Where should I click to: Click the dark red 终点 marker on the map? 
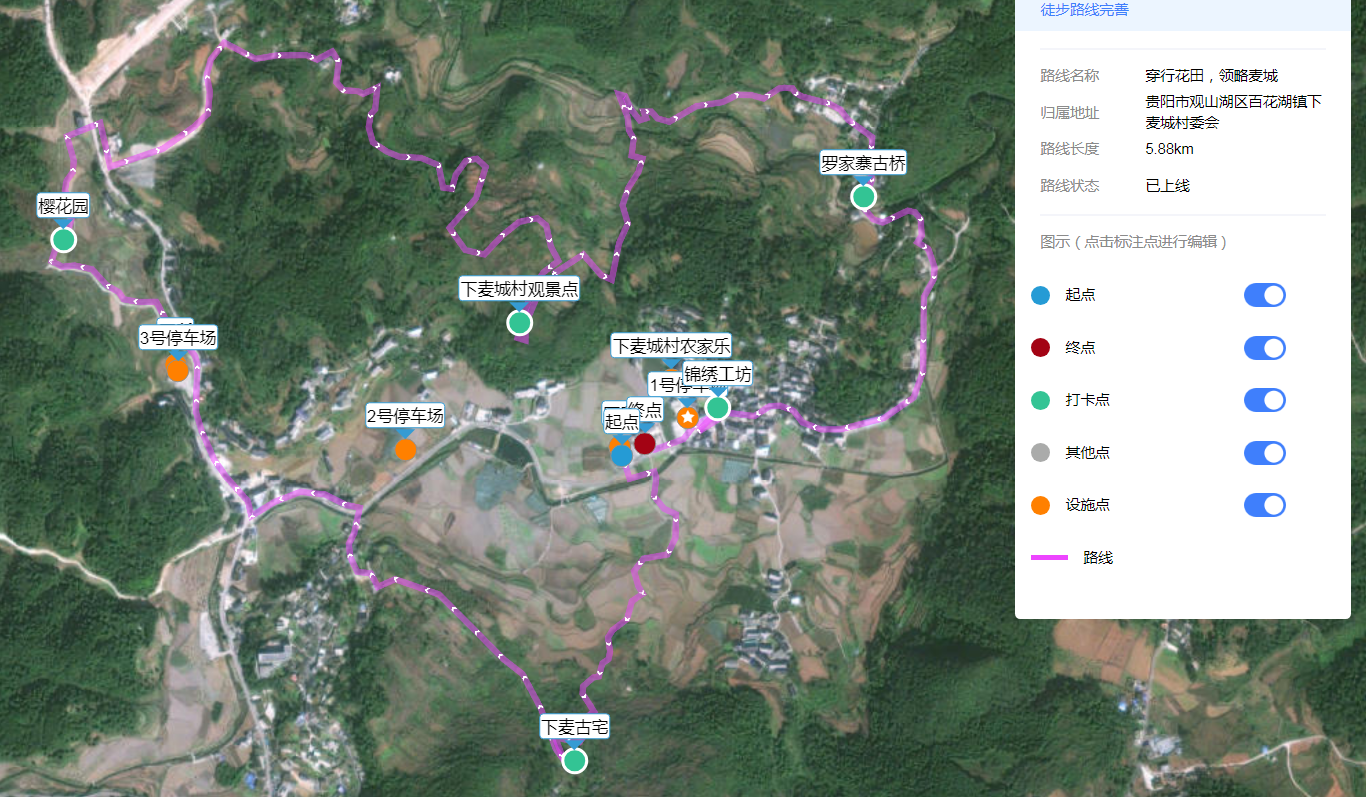645,443
